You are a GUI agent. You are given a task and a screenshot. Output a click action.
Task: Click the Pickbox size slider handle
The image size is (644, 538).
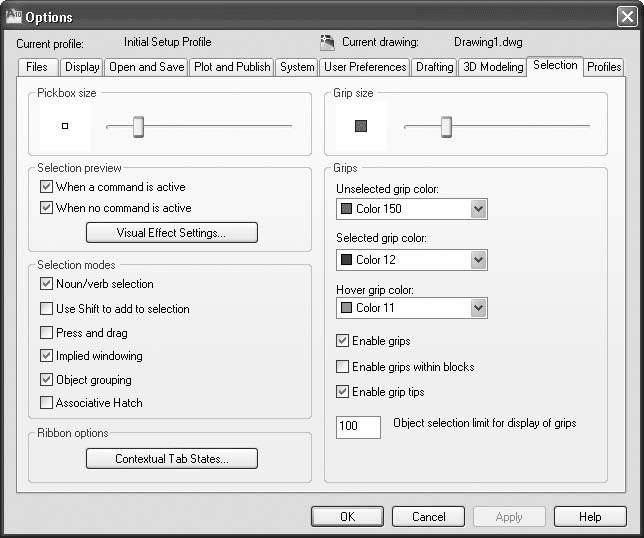[x=138, y=126]
